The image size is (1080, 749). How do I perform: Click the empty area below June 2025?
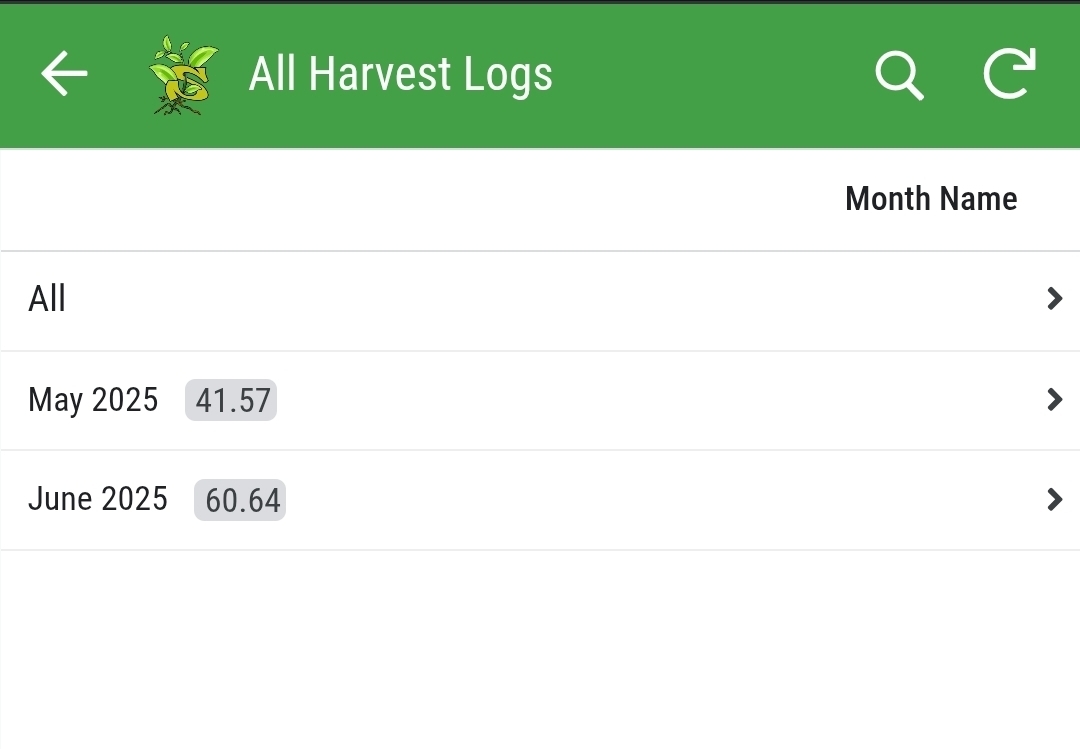point(540,650)
